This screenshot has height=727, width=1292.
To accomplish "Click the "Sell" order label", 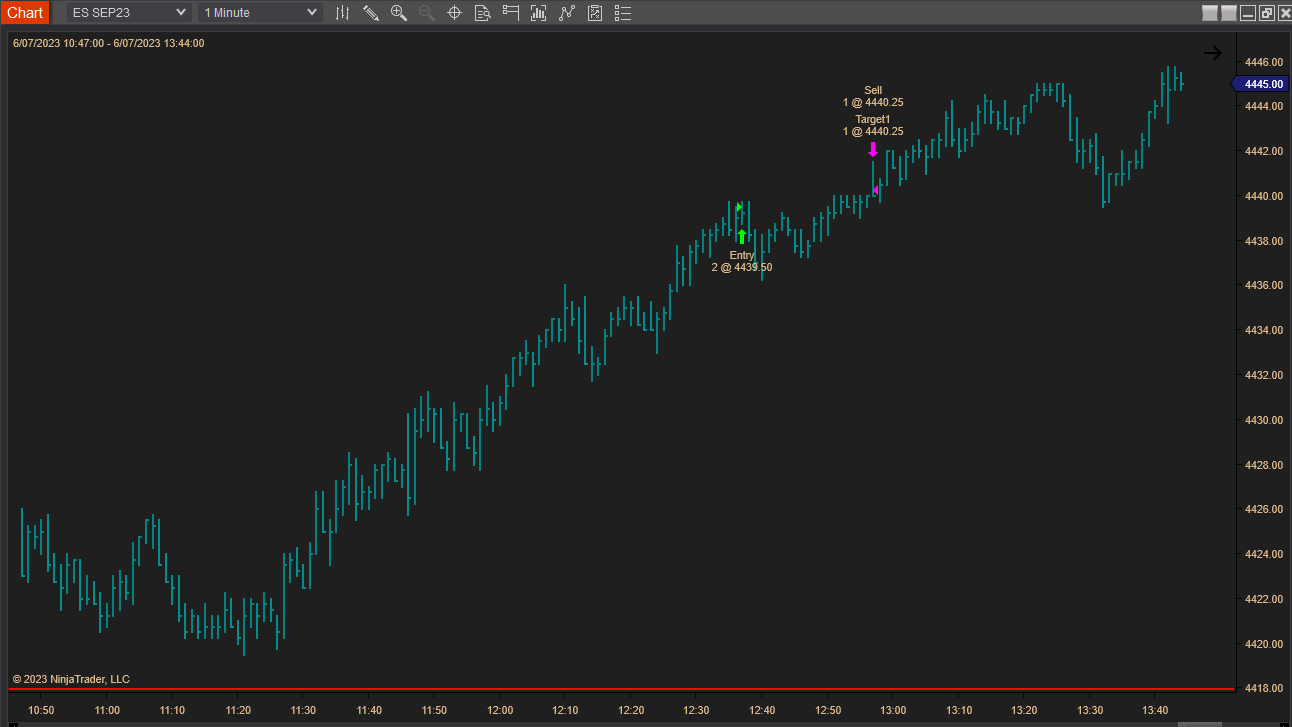I will (x=873, y=90).
